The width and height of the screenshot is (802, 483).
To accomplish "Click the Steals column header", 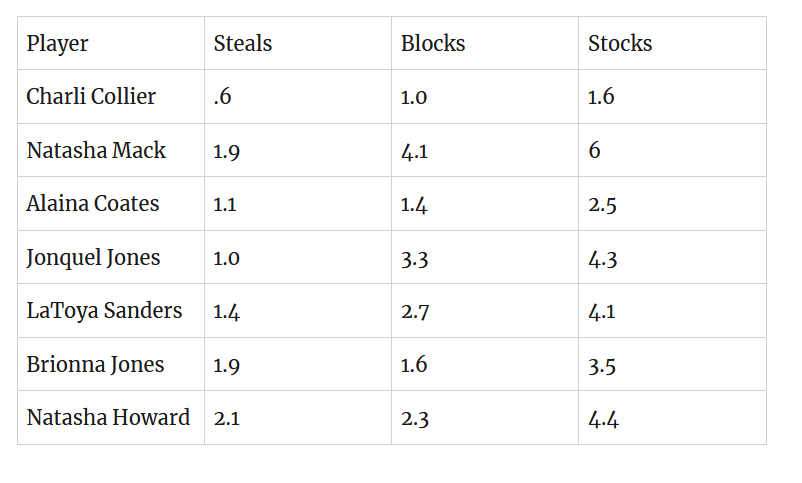I will tap(243, 44).
